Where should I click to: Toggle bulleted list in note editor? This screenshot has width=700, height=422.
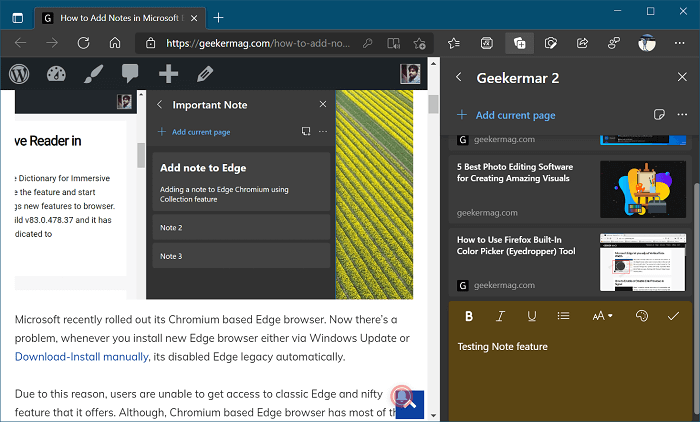[x=563, y=316]
